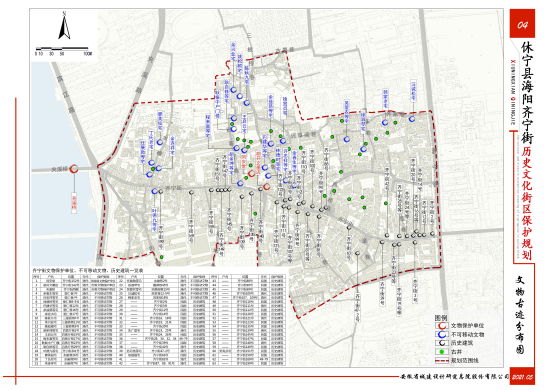
Task: Click the green well dot near bottom-left boundary
Action: click(x=162, y=257)
